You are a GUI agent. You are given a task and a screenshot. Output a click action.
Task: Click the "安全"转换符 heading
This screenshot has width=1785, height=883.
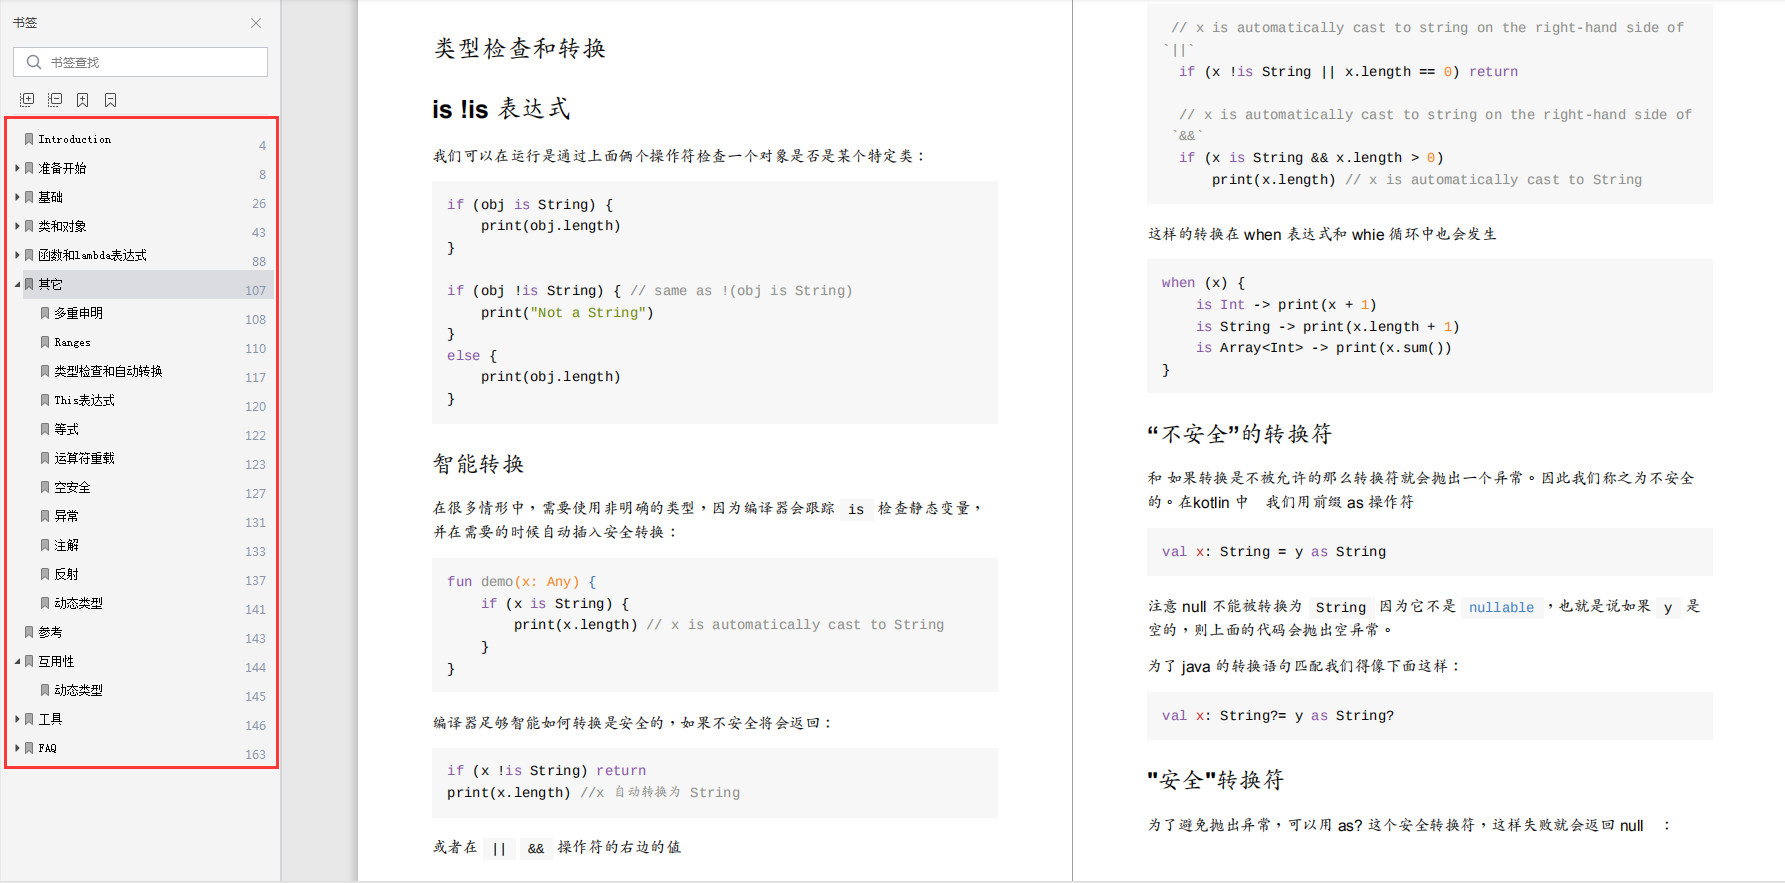(1216, 780)
